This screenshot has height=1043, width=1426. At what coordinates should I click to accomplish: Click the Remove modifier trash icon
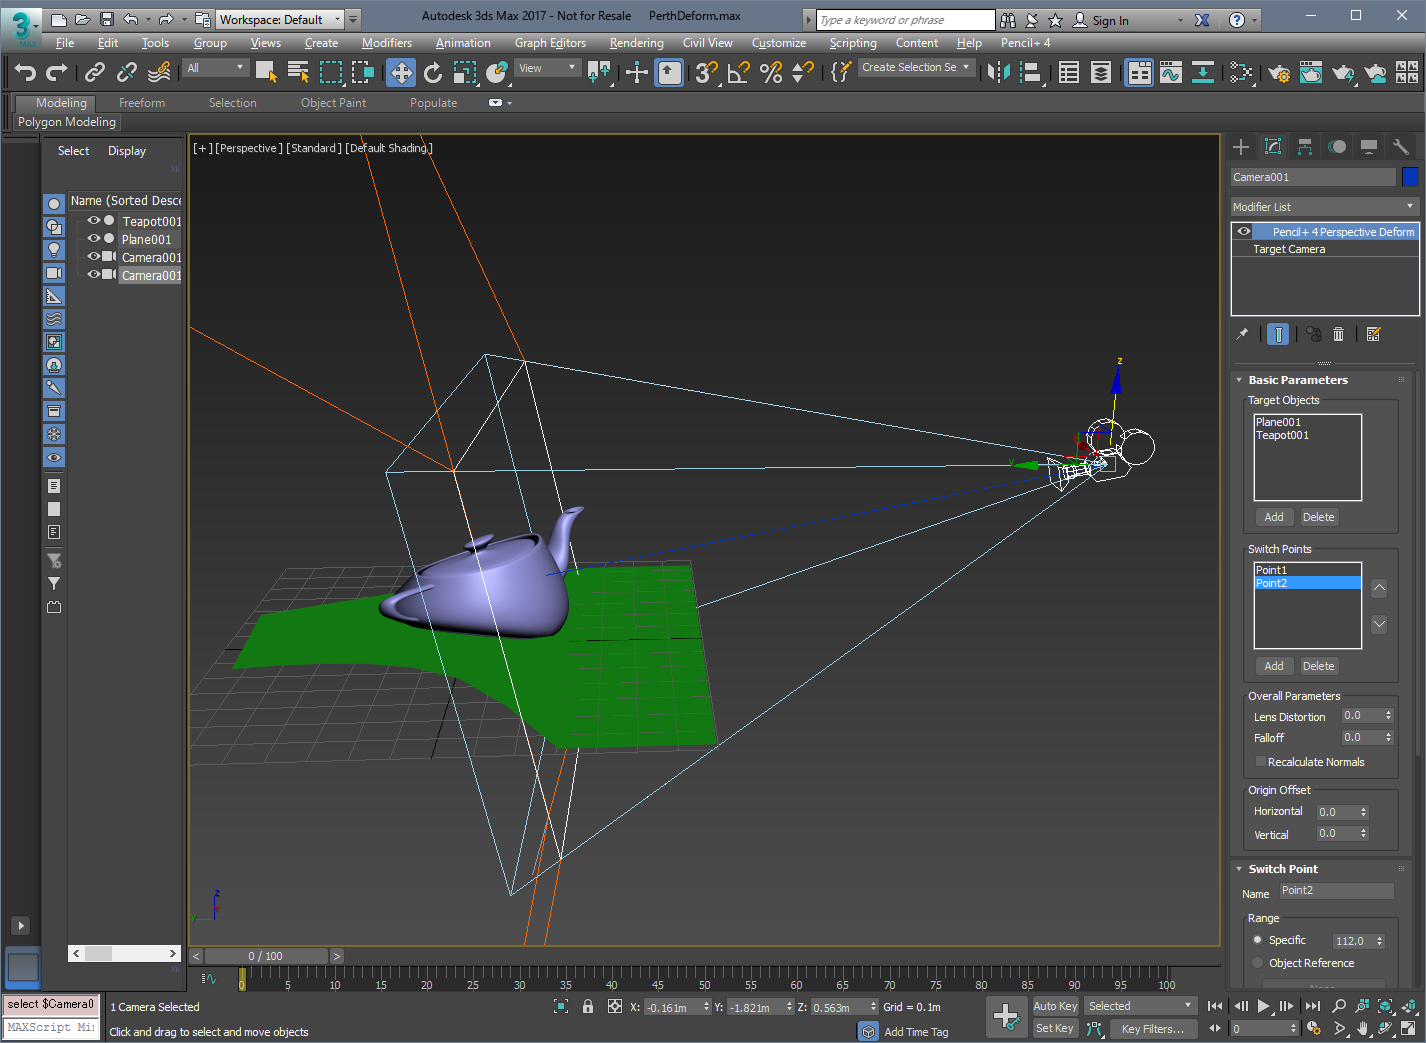pos(1338,334)
